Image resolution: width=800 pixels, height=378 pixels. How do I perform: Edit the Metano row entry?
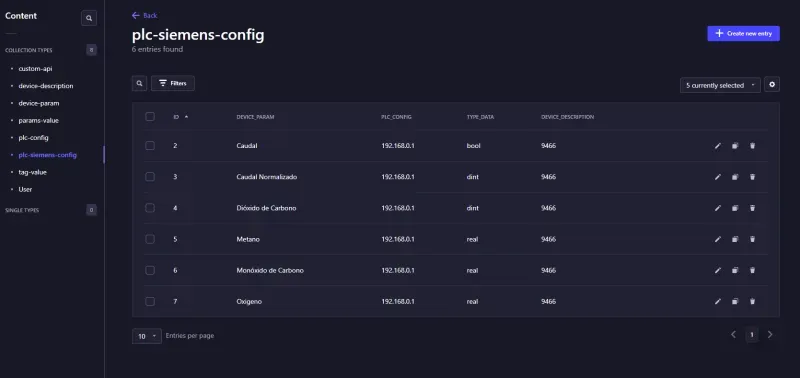[x=718, y=239]
